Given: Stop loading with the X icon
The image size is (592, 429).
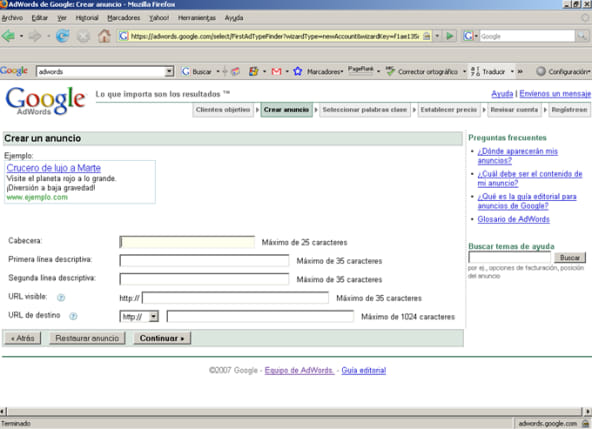Looking at the screenshot, I should [83, 37].
